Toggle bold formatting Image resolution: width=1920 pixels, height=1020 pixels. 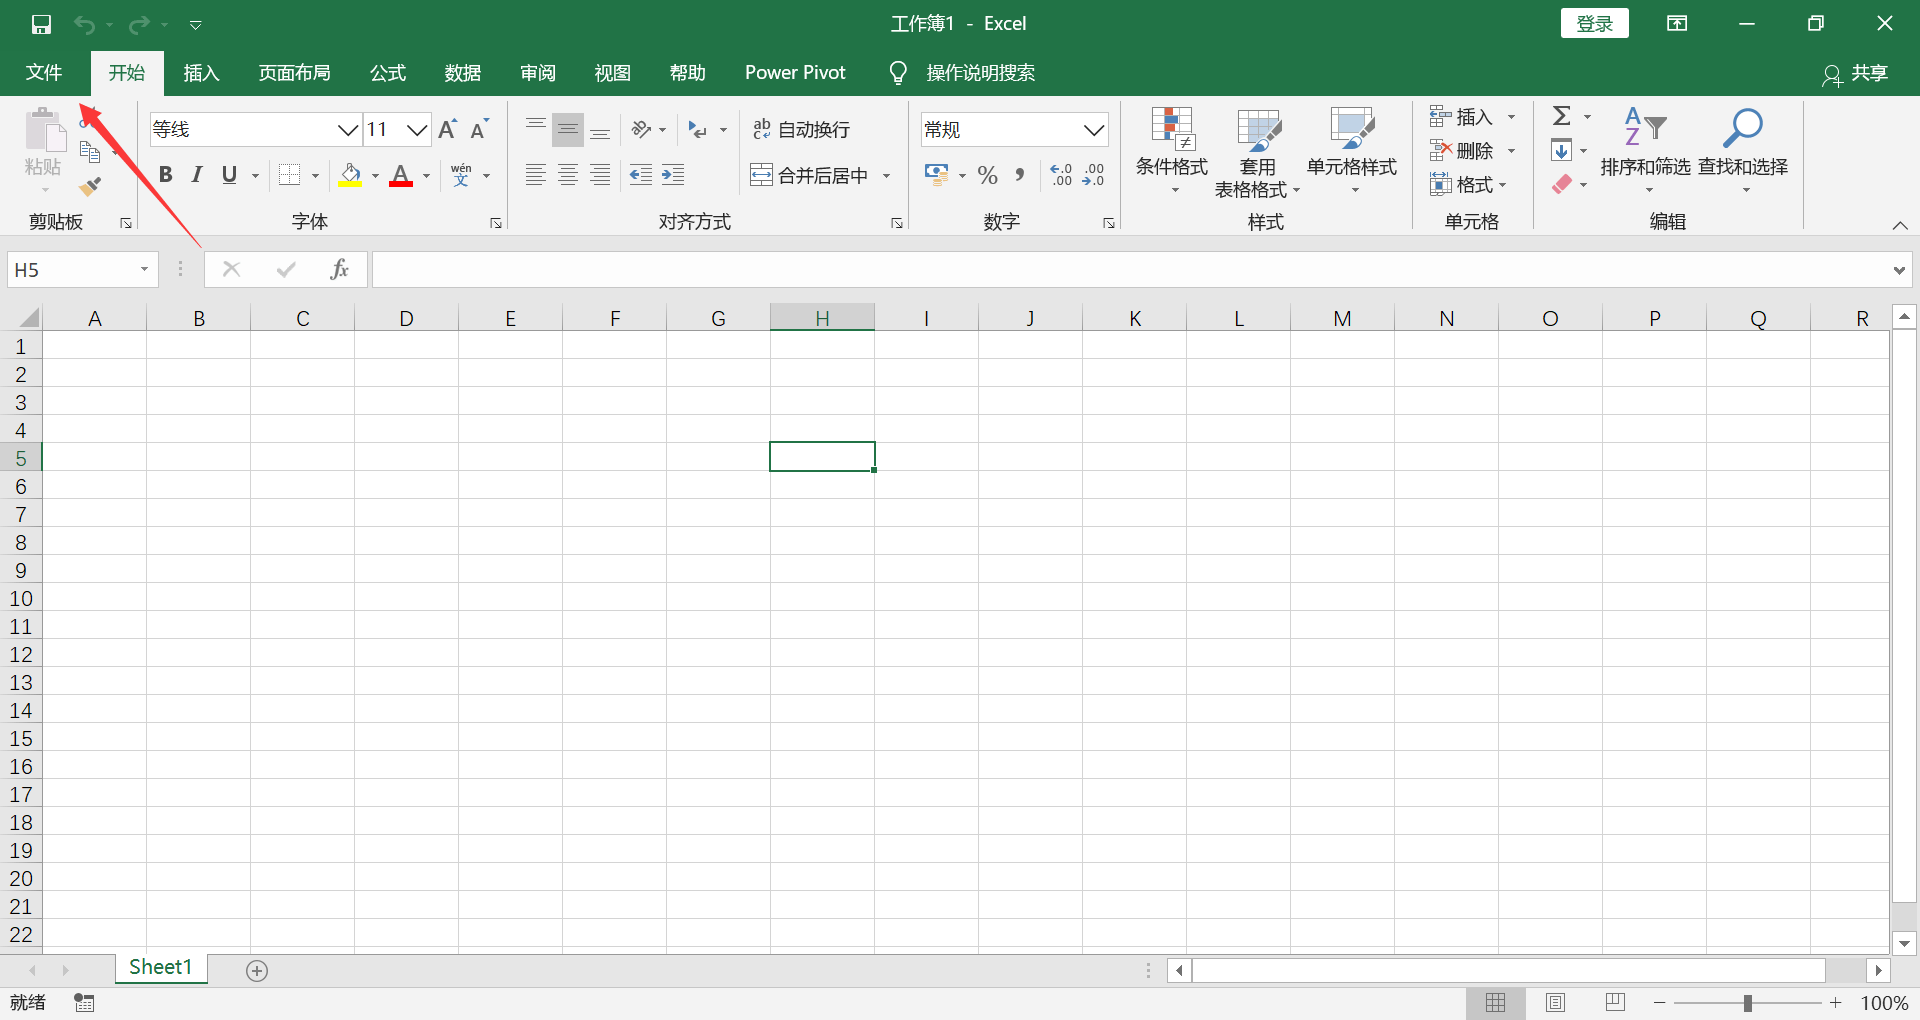(166, 175)
